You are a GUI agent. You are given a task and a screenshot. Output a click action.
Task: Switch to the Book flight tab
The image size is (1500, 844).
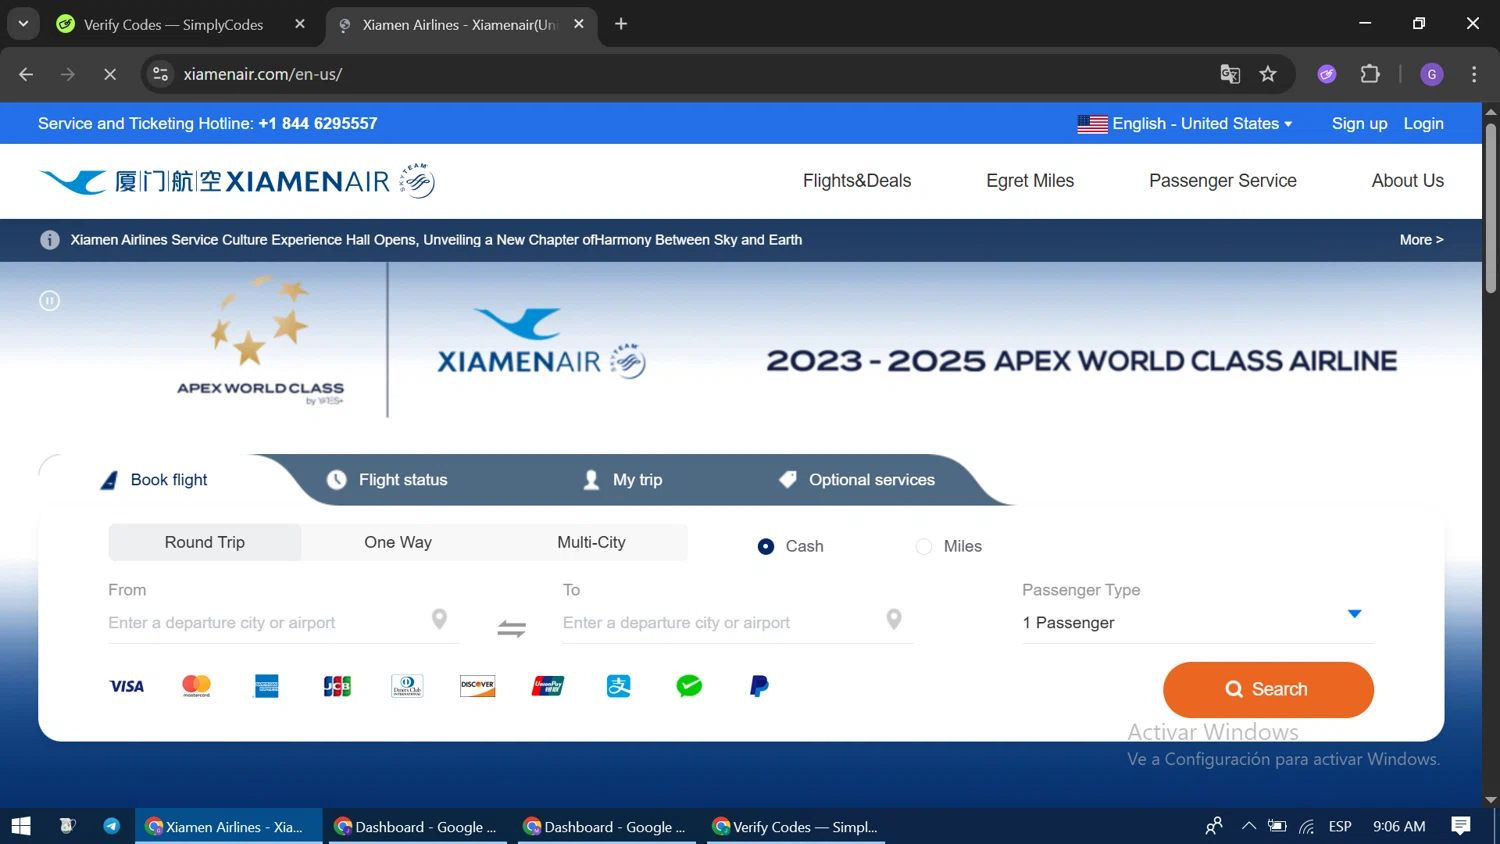pyautogui.click(x=155, y=480)
